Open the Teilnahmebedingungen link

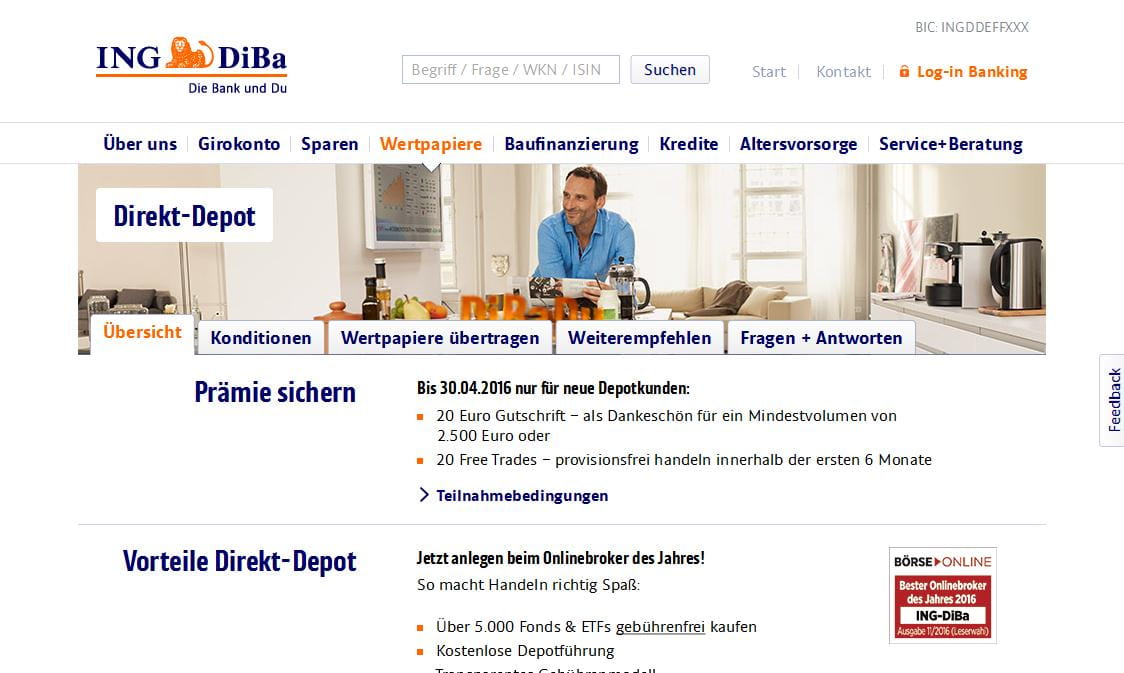(x=522, y=495)
